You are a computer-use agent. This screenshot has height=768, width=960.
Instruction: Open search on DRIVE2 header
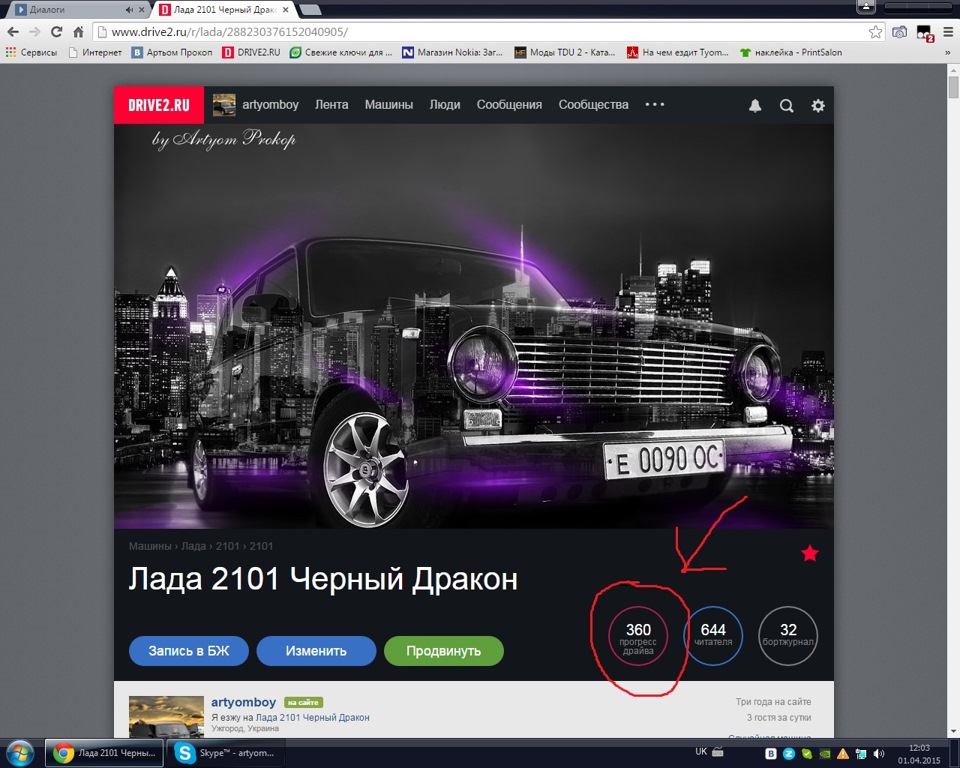point(786,104)
